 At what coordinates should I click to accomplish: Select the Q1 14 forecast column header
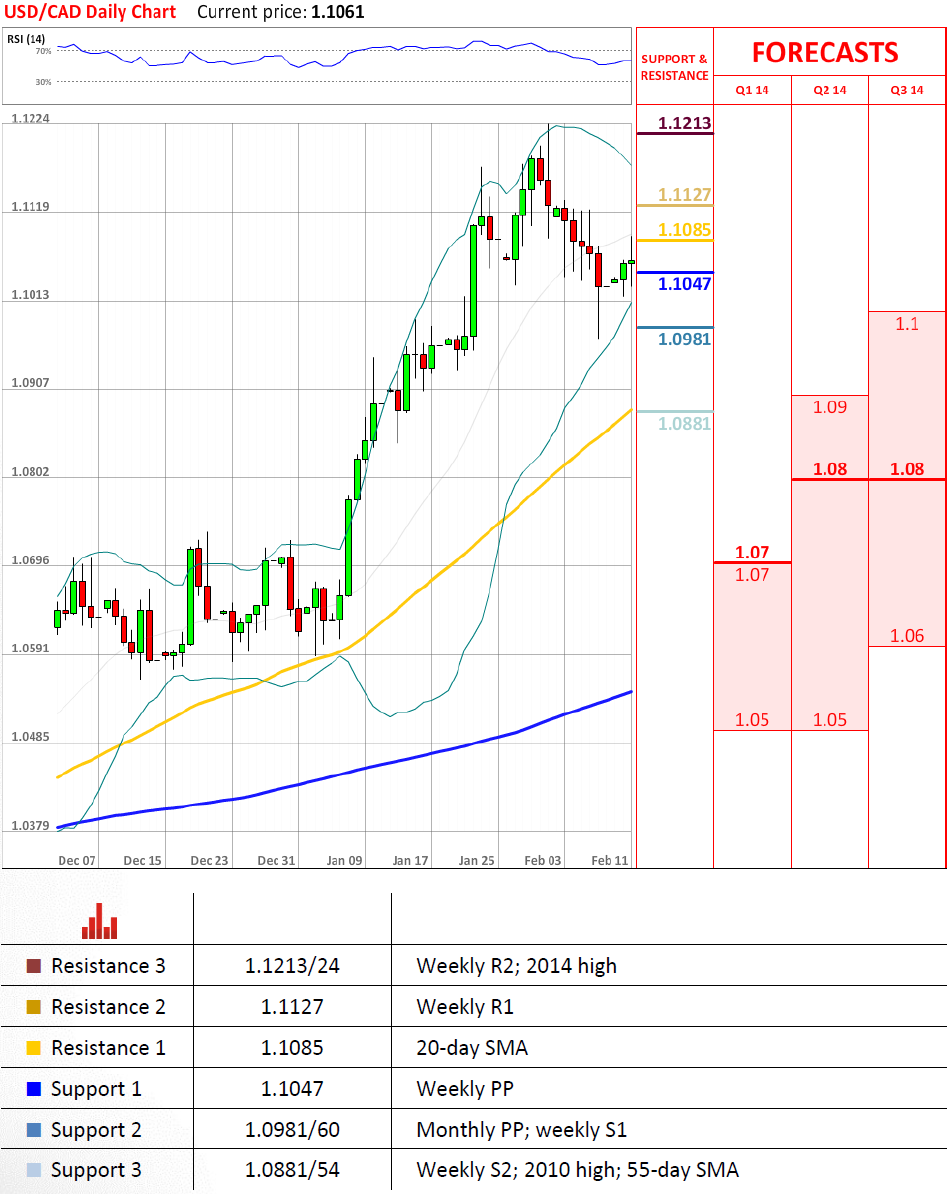[x=752, y=90]
